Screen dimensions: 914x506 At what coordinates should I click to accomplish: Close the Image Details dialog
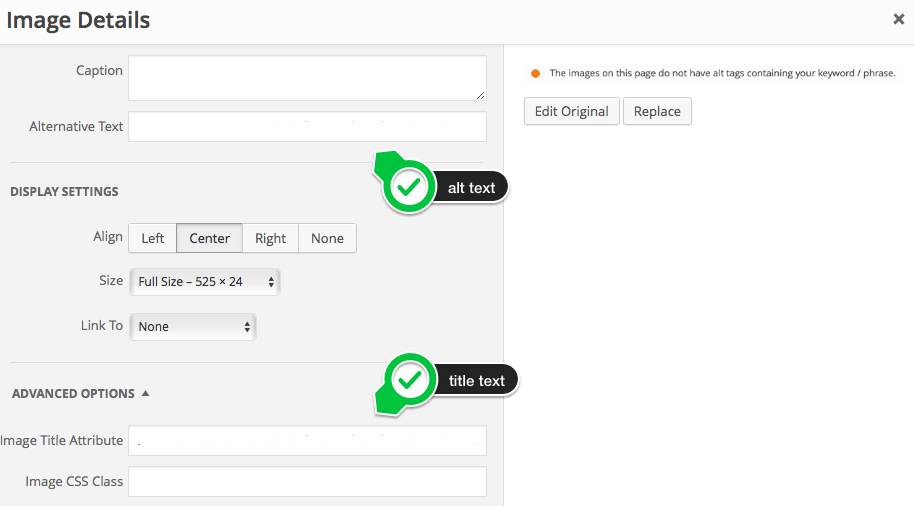click(x=898, y=18)
